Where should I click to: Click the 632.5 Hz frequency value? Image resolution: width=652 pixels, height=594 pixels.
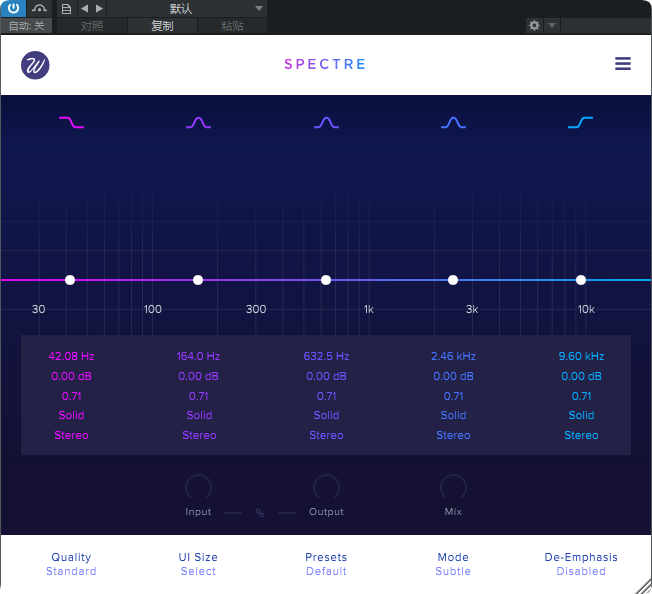coord(326,356)
